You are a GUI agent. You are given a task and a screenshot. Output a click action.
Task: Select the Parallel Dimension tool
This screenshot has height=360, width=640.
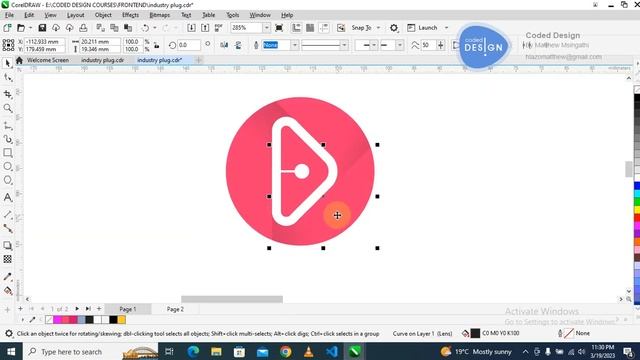8,214
